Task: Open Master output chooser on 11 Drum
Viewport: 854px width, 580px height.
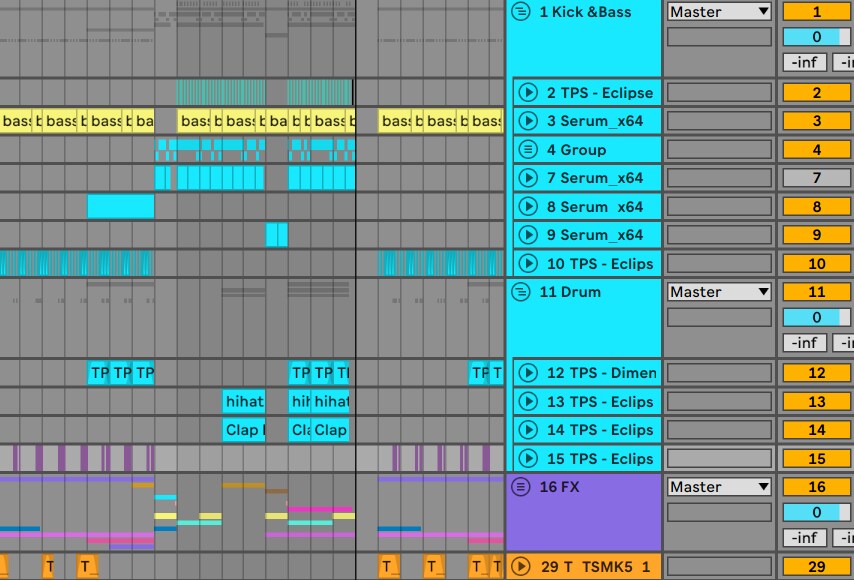Action: coord(719,292)
